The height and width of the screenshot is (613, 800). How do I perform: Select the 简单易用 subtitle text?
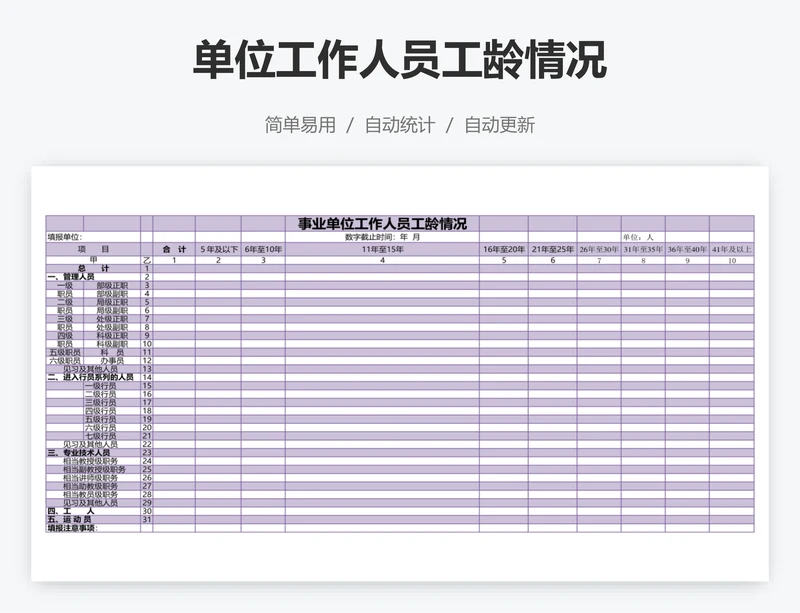300,125
